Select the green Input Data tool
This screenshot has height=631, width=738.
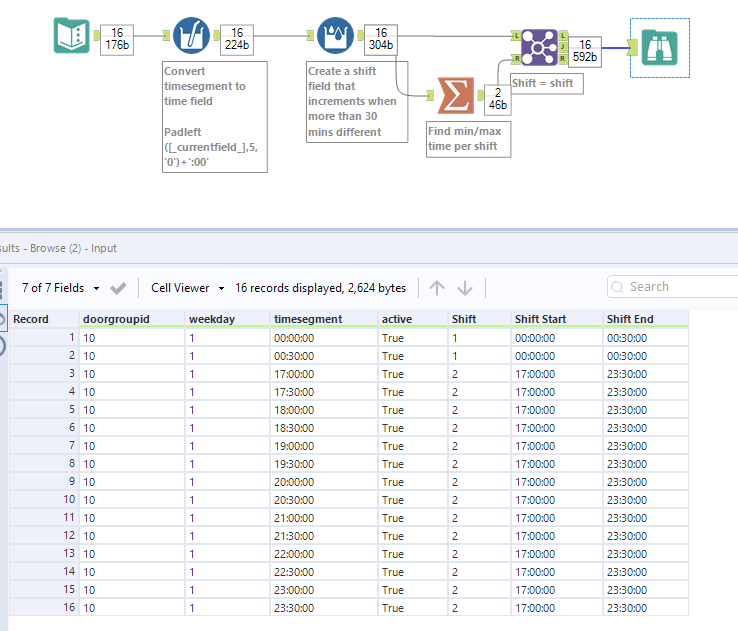click(71, 36)
